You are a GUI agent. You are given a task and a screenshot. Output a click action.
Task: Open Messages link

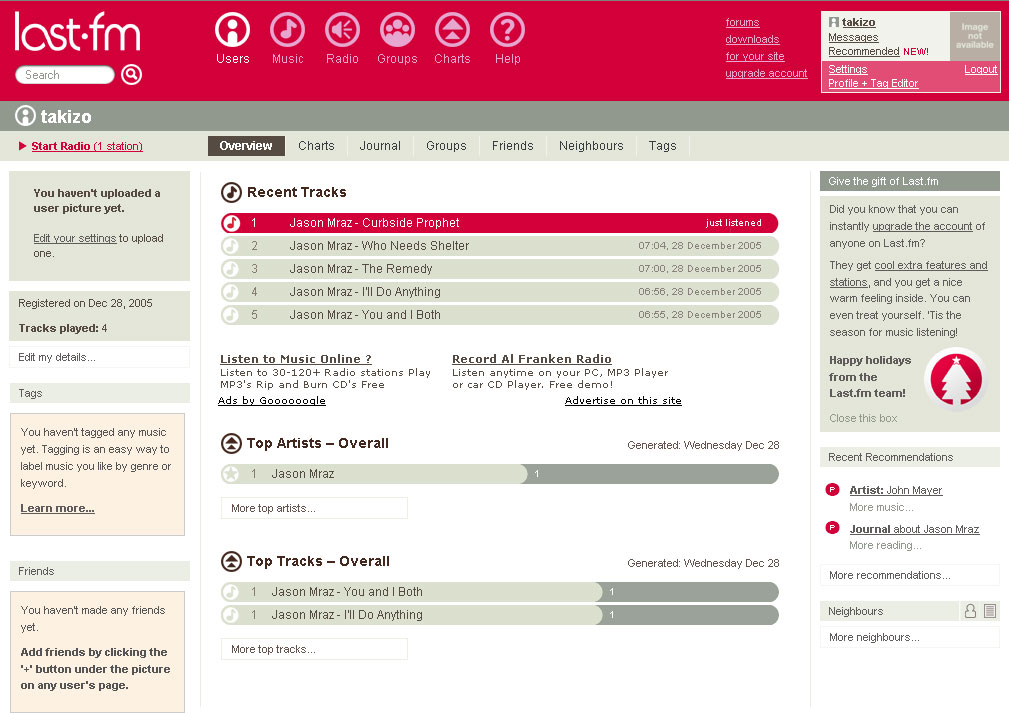point(853,37)
